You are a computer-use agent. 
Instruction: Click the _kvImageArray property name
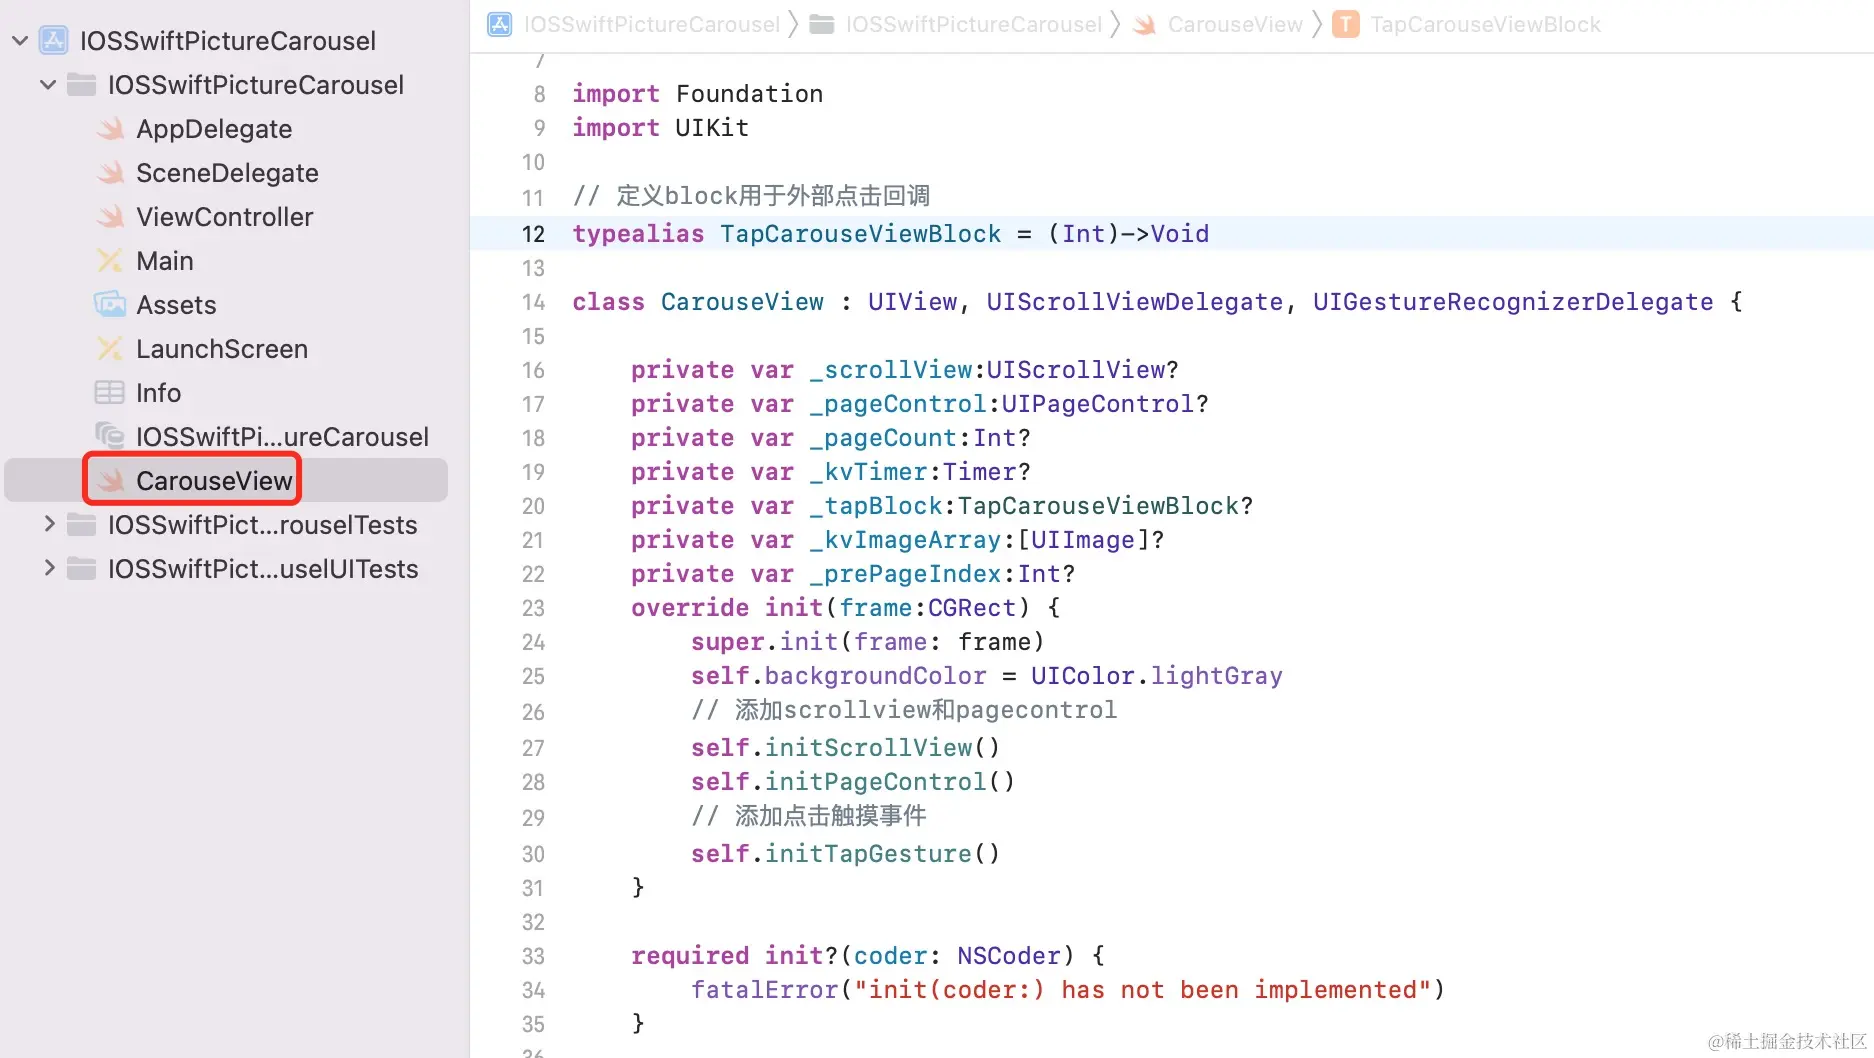pos(905,540)
